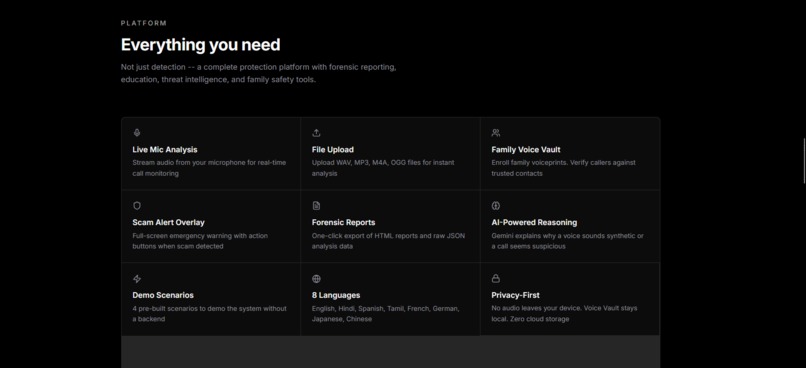
Task: Select the Family Voice Vault heading
Action: [526, 150]
